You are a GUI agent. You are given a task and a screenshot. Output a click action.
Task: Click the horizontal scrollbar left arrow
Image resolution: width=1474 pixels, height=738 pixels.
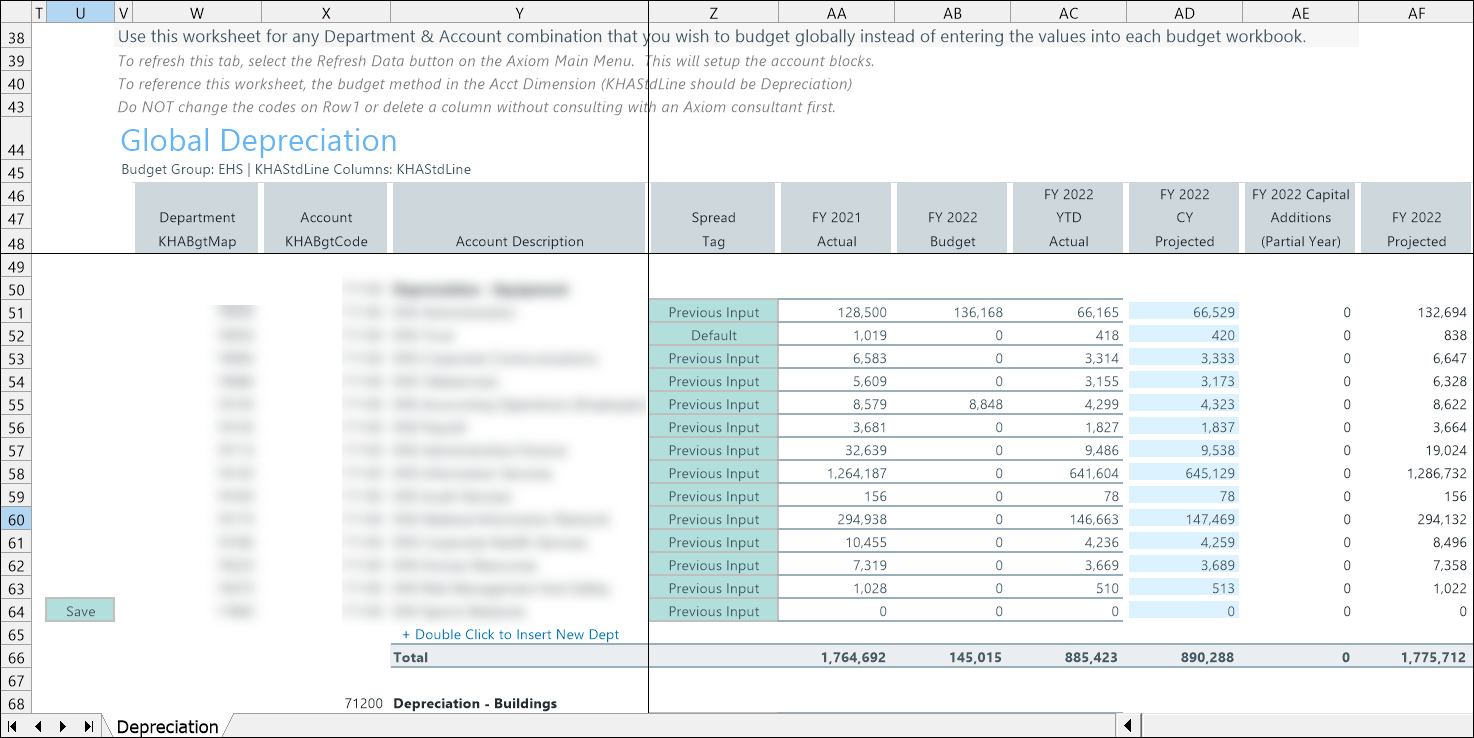1128,726
